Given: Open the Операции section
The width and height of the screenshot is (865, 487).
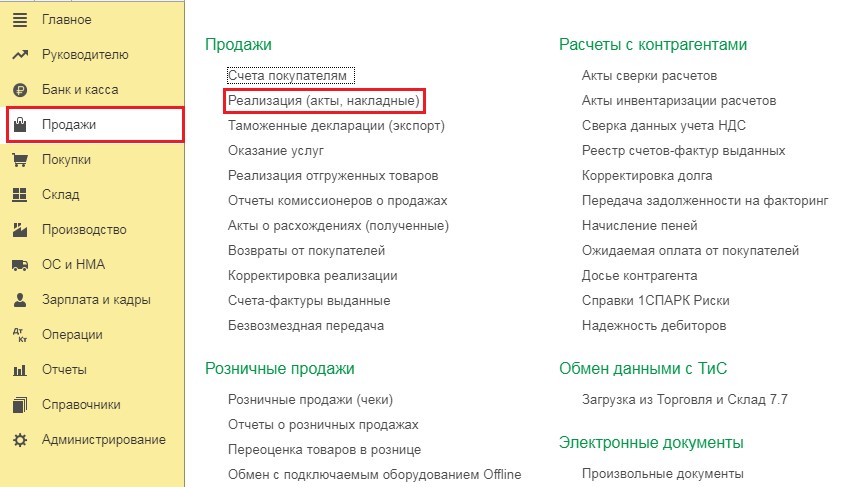Looking at the screenshot, I should (x=72, y=335).
